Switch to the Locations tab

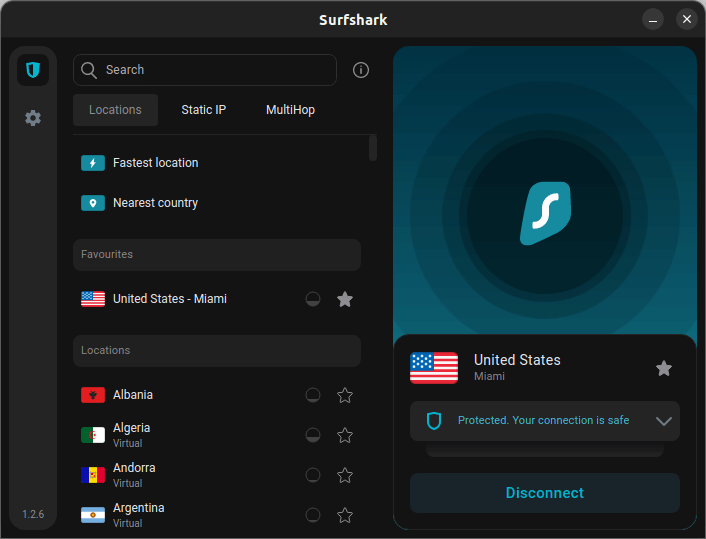[x=115, y=110]
